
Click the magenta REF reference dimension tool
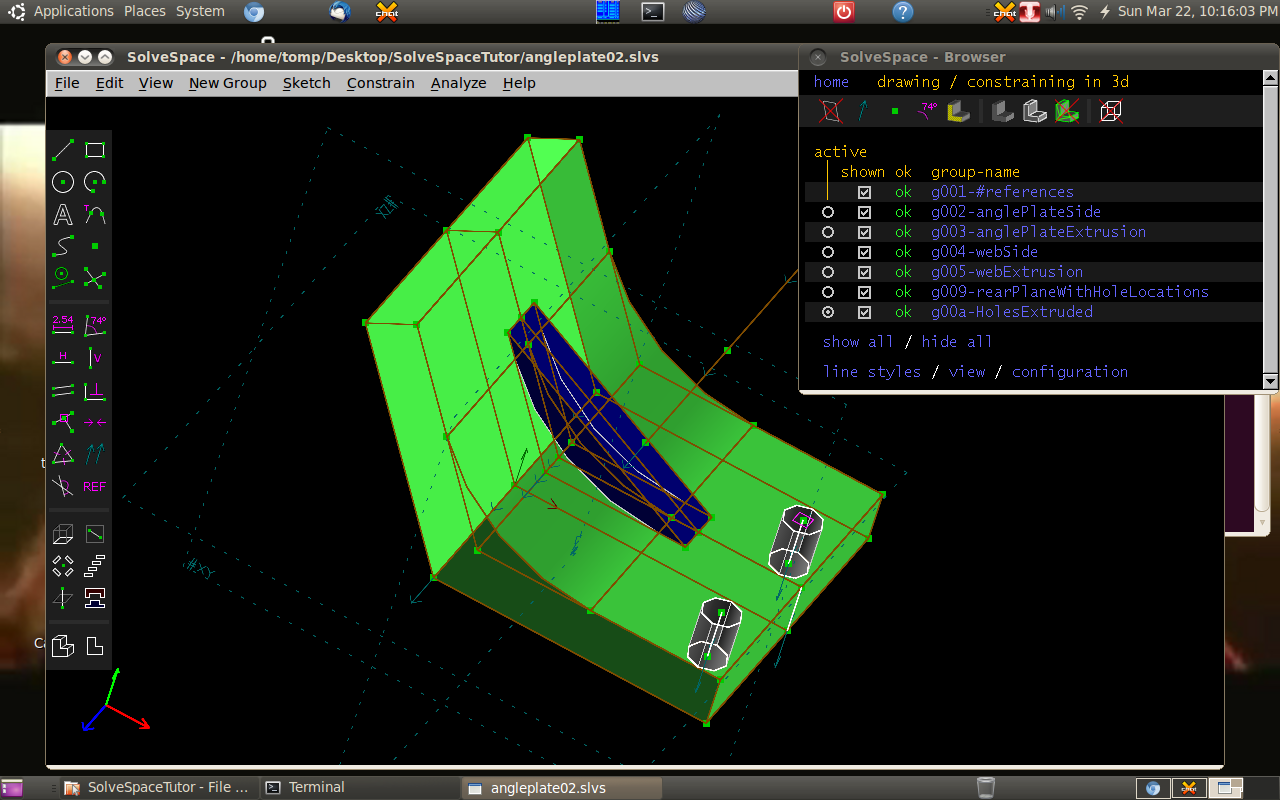95,487
